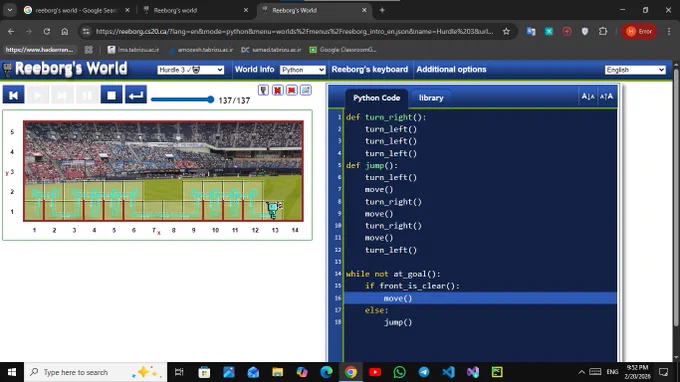Viewport: 680px width, 382px height.
Task: Click the reset-to-beginning playback button
Action: tap(13, 95)
